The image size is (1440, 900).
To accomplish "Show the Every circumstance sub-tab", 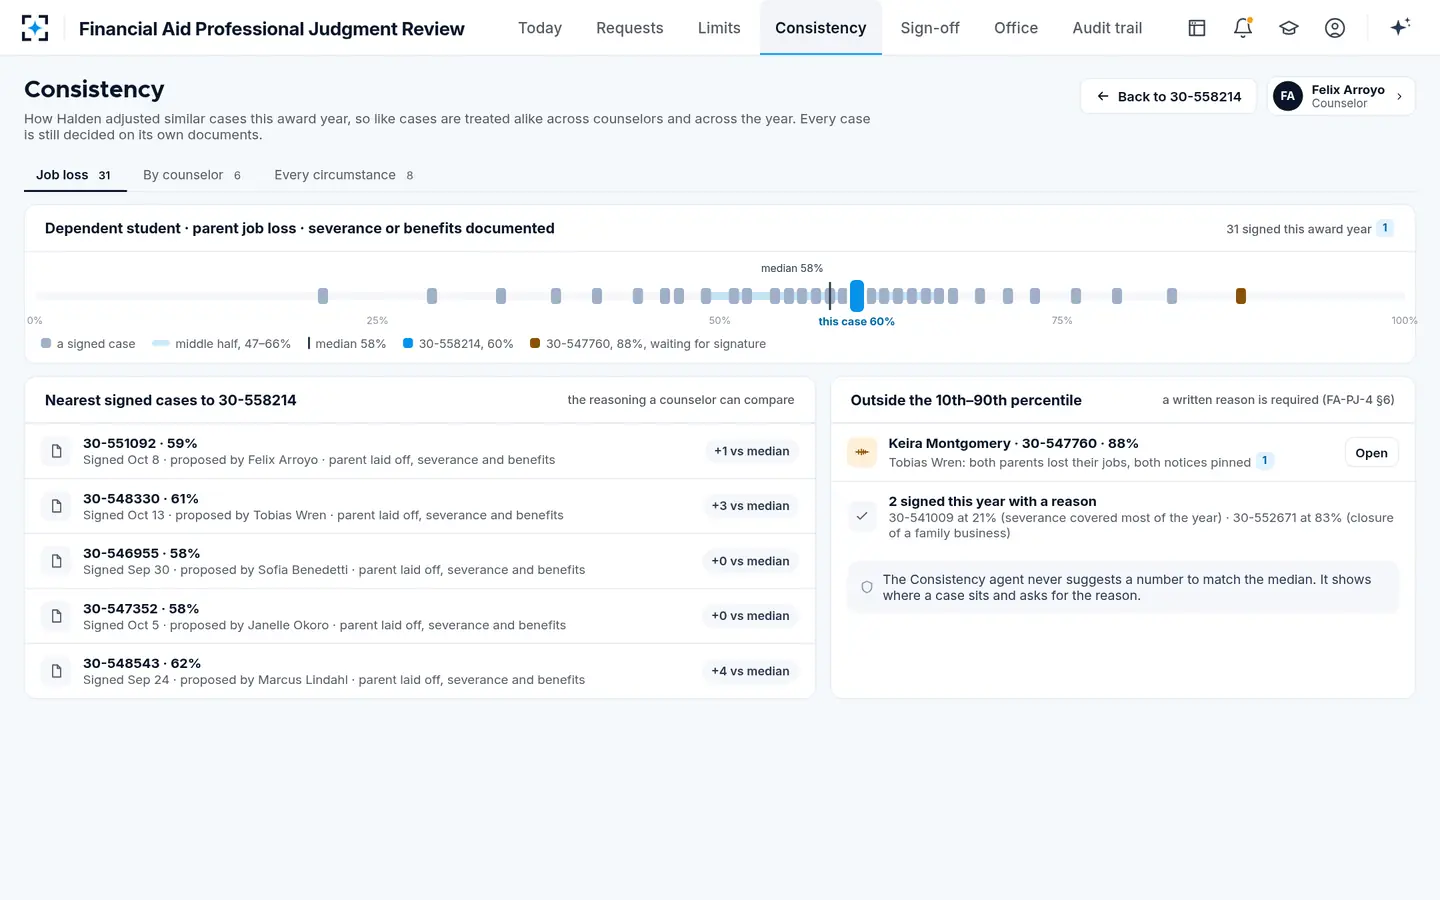I will (x=344, y=175).
